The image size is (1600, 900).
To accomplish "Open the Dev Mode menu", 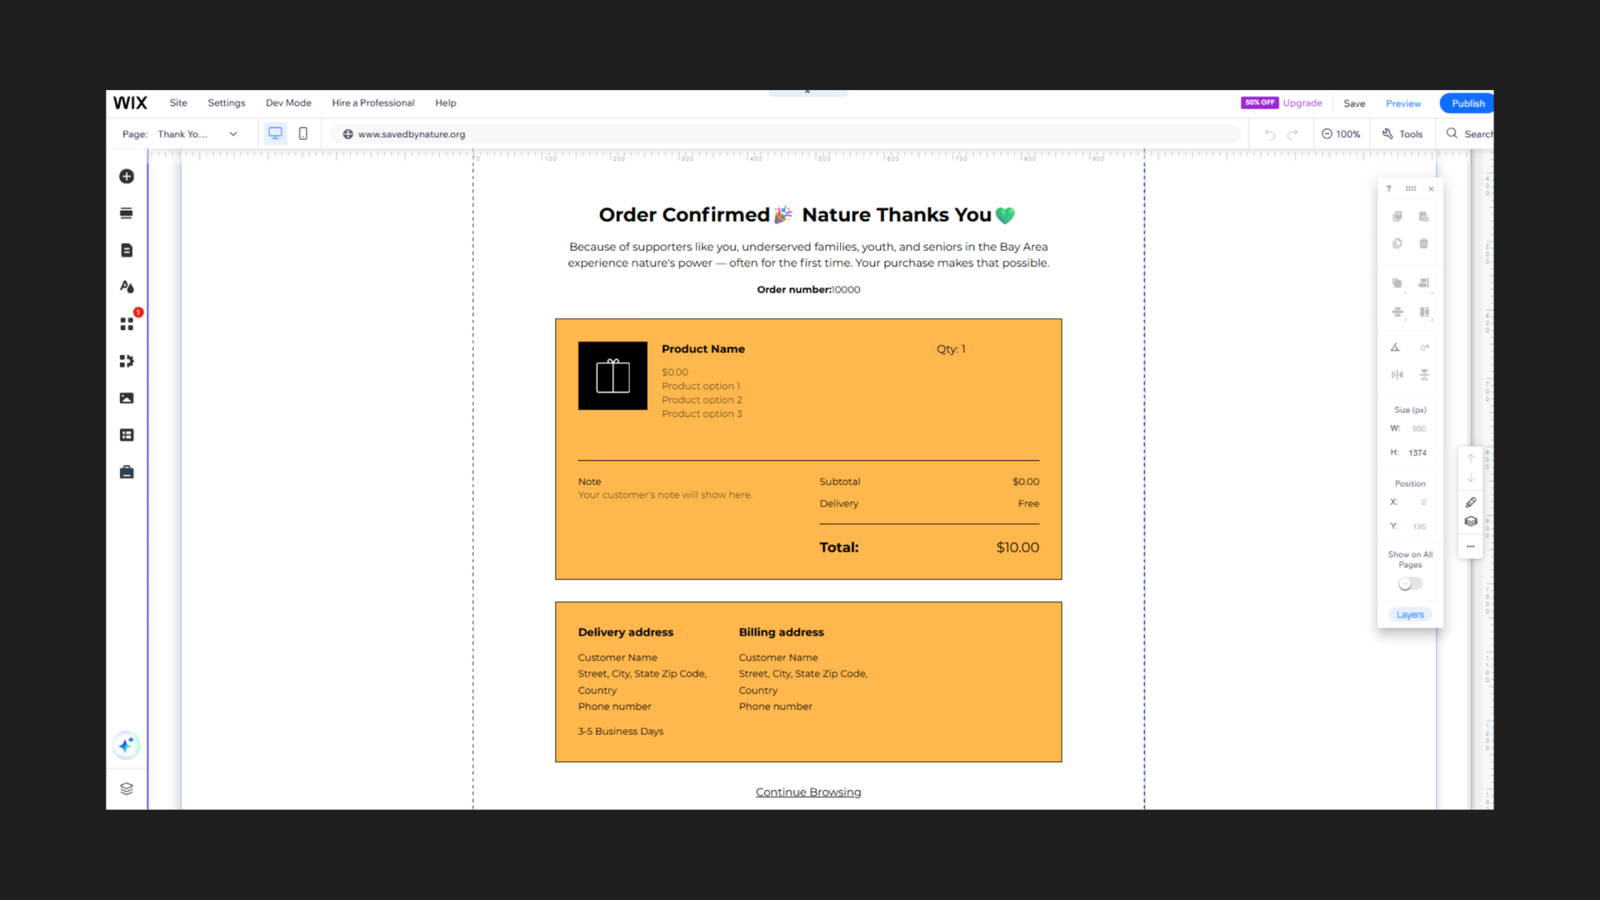I will [288, 102].
